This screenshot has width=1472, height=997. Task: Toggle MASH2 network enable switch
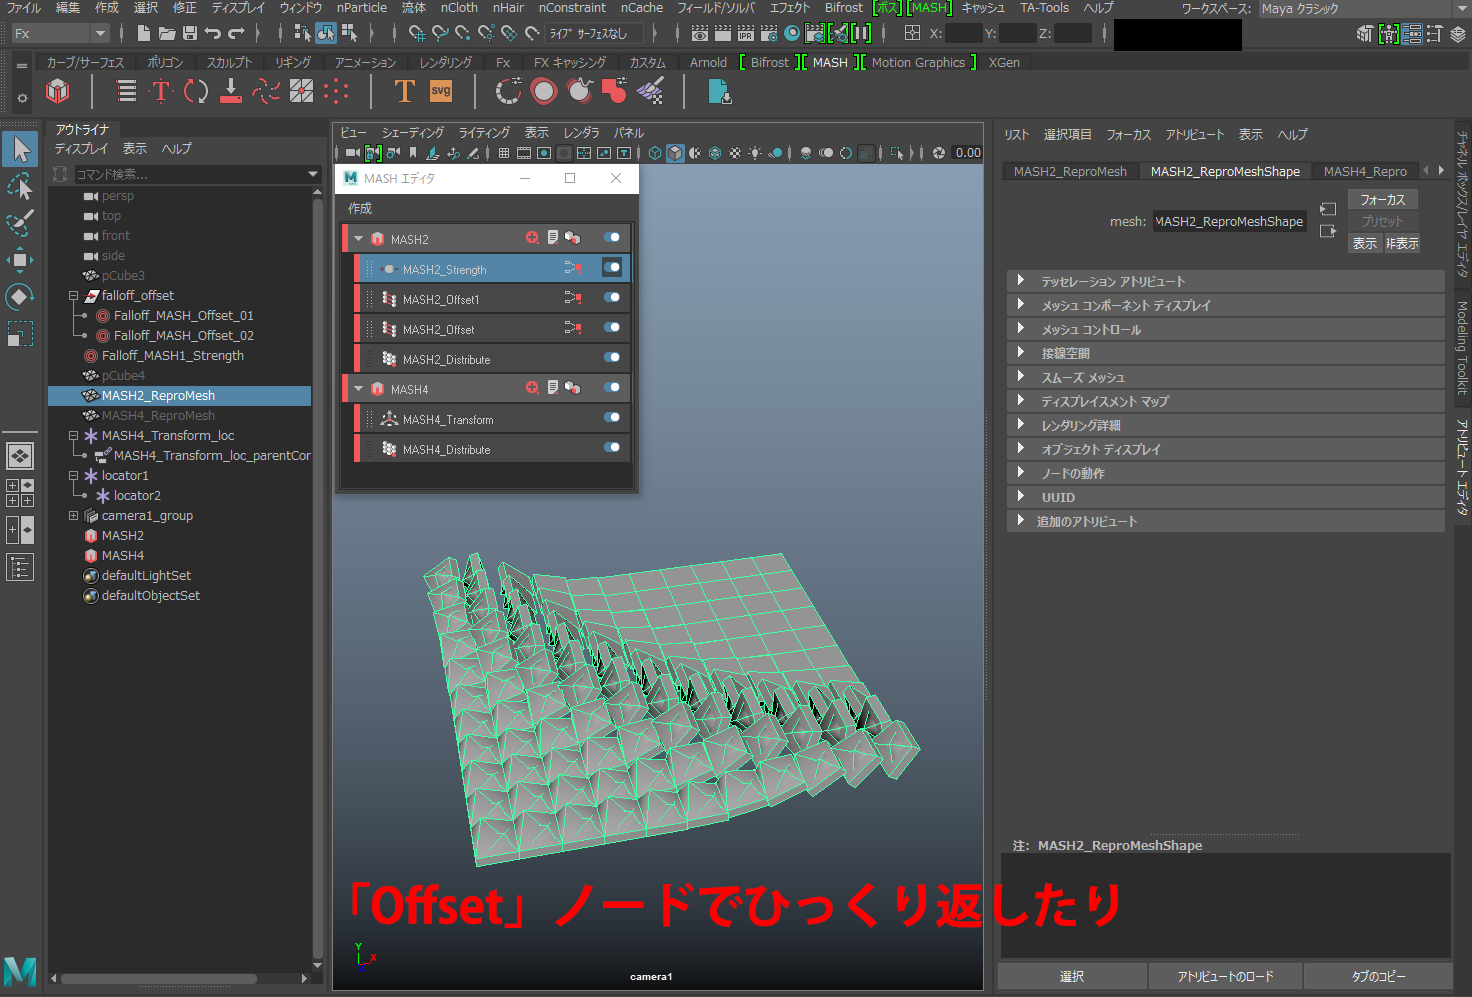click(612, 238)
